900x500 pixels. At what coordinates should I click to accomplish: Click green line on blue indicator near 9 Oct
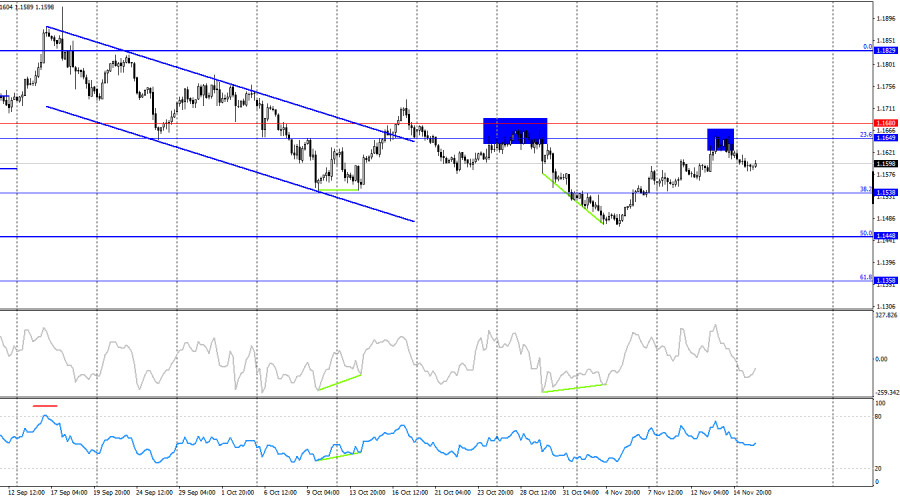[x=338, y=455]
